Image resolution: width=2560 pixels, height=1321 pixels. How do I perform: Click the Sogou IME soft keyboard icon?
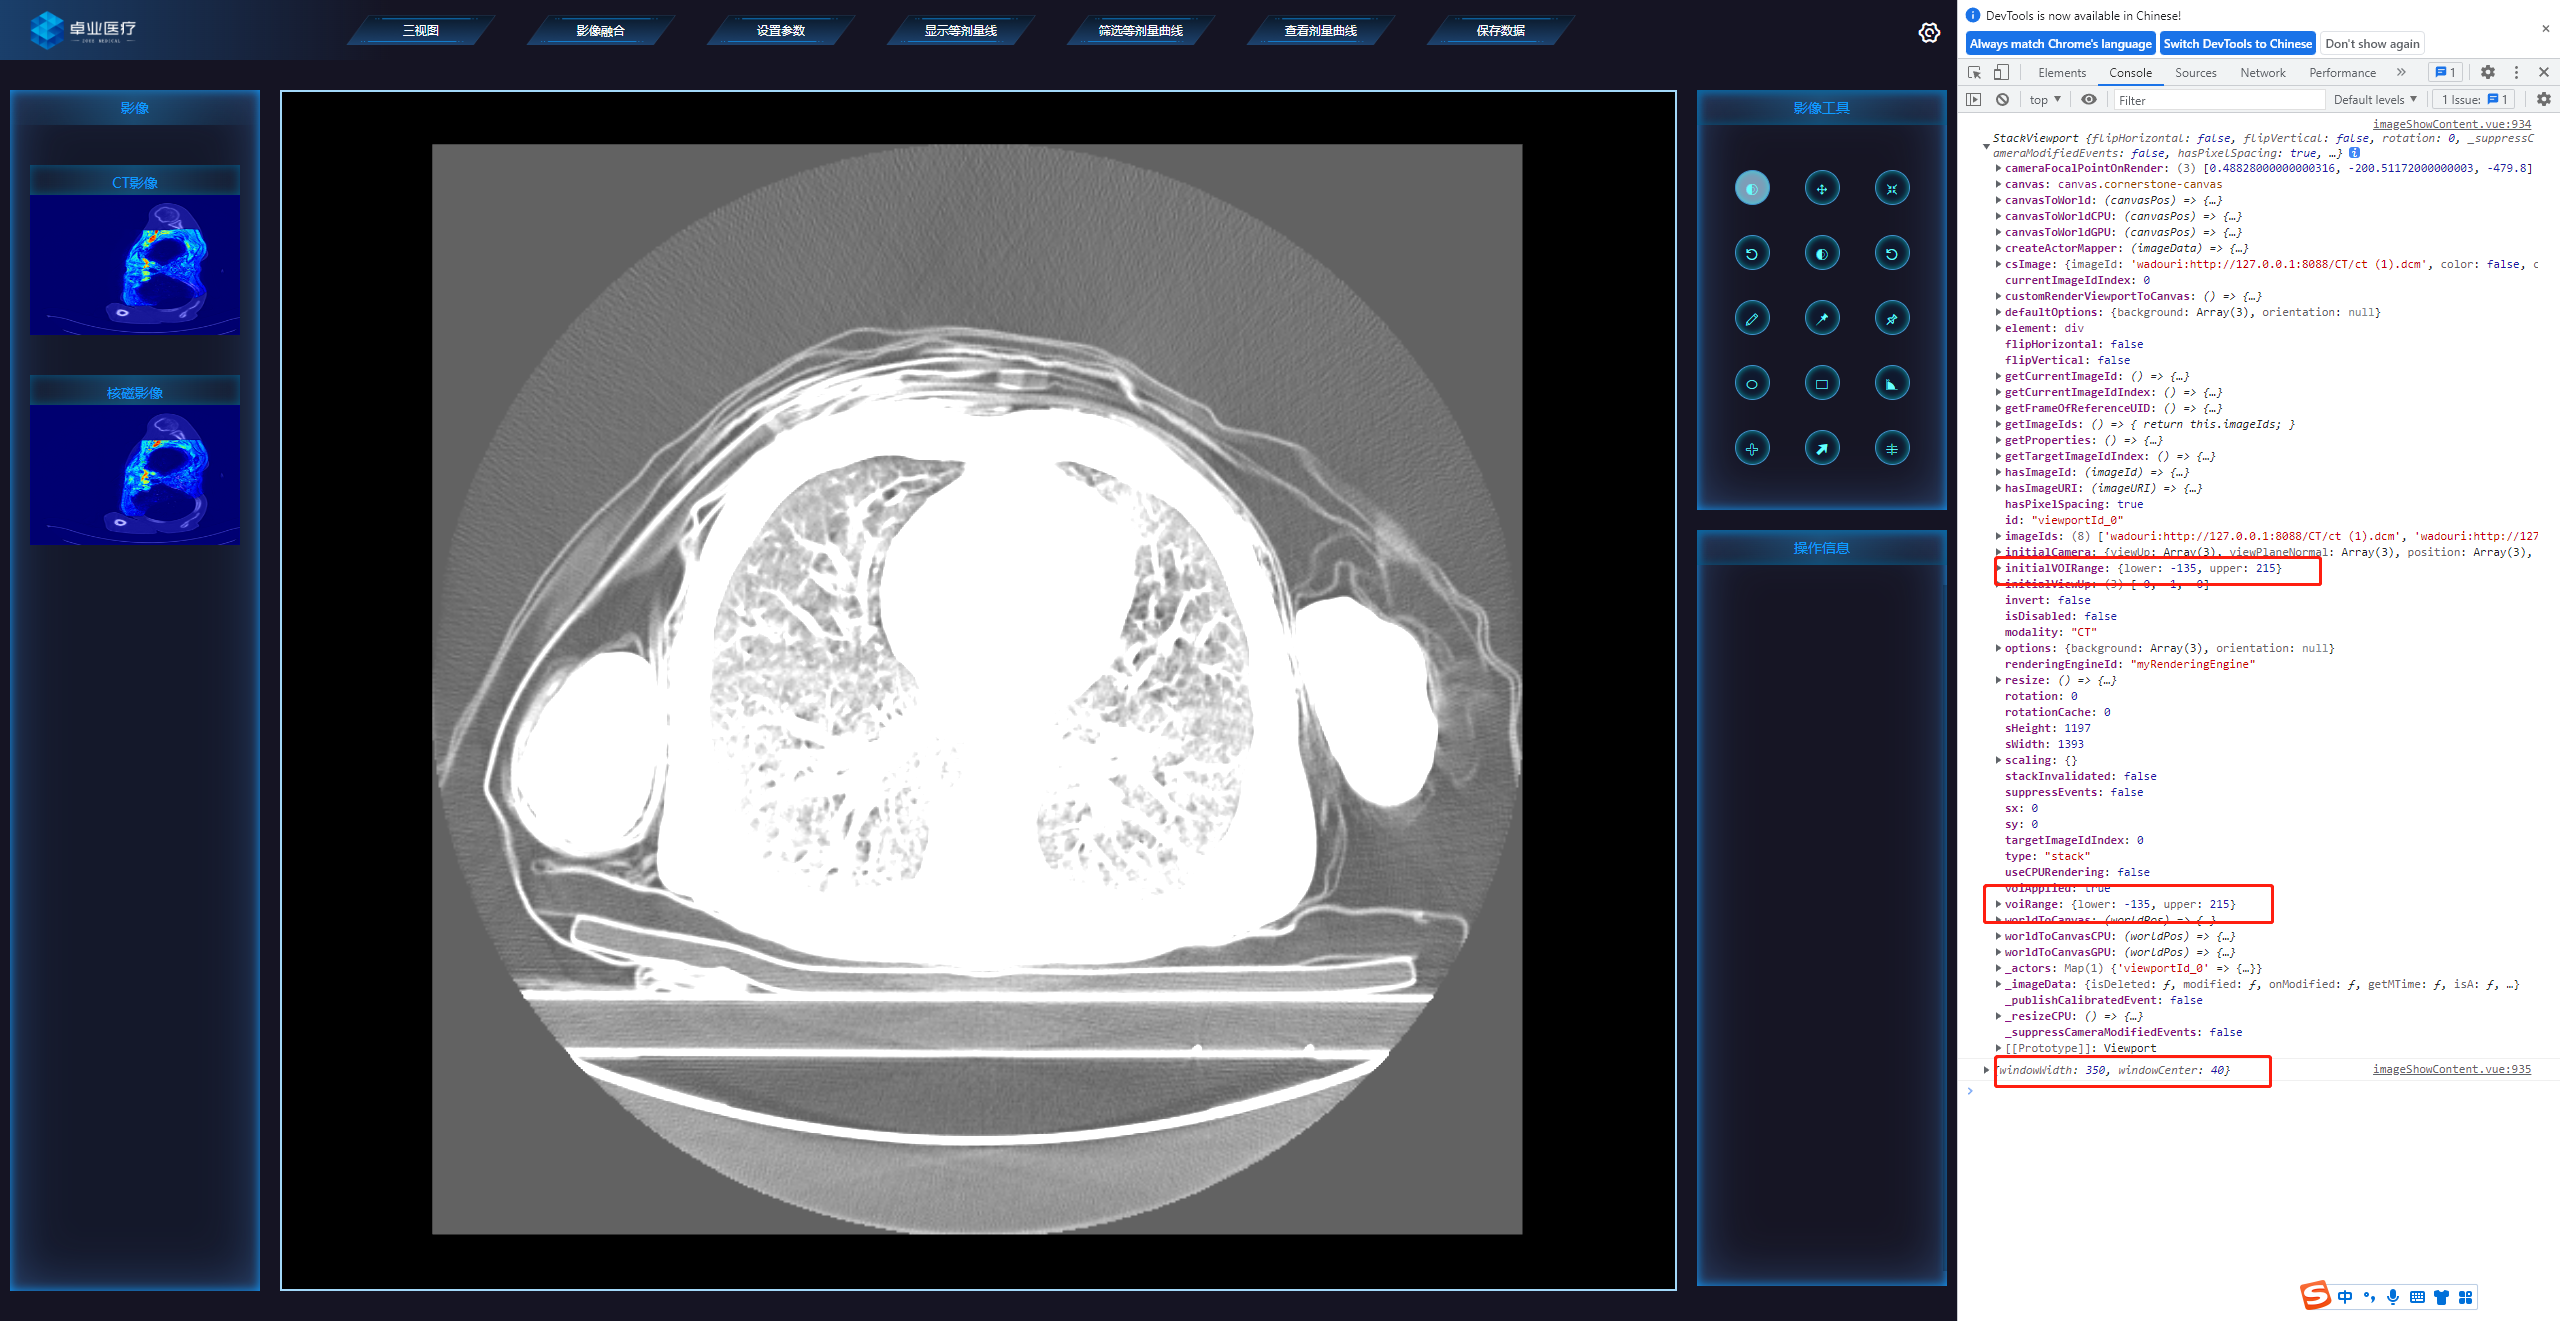tap(2417, 1297)
